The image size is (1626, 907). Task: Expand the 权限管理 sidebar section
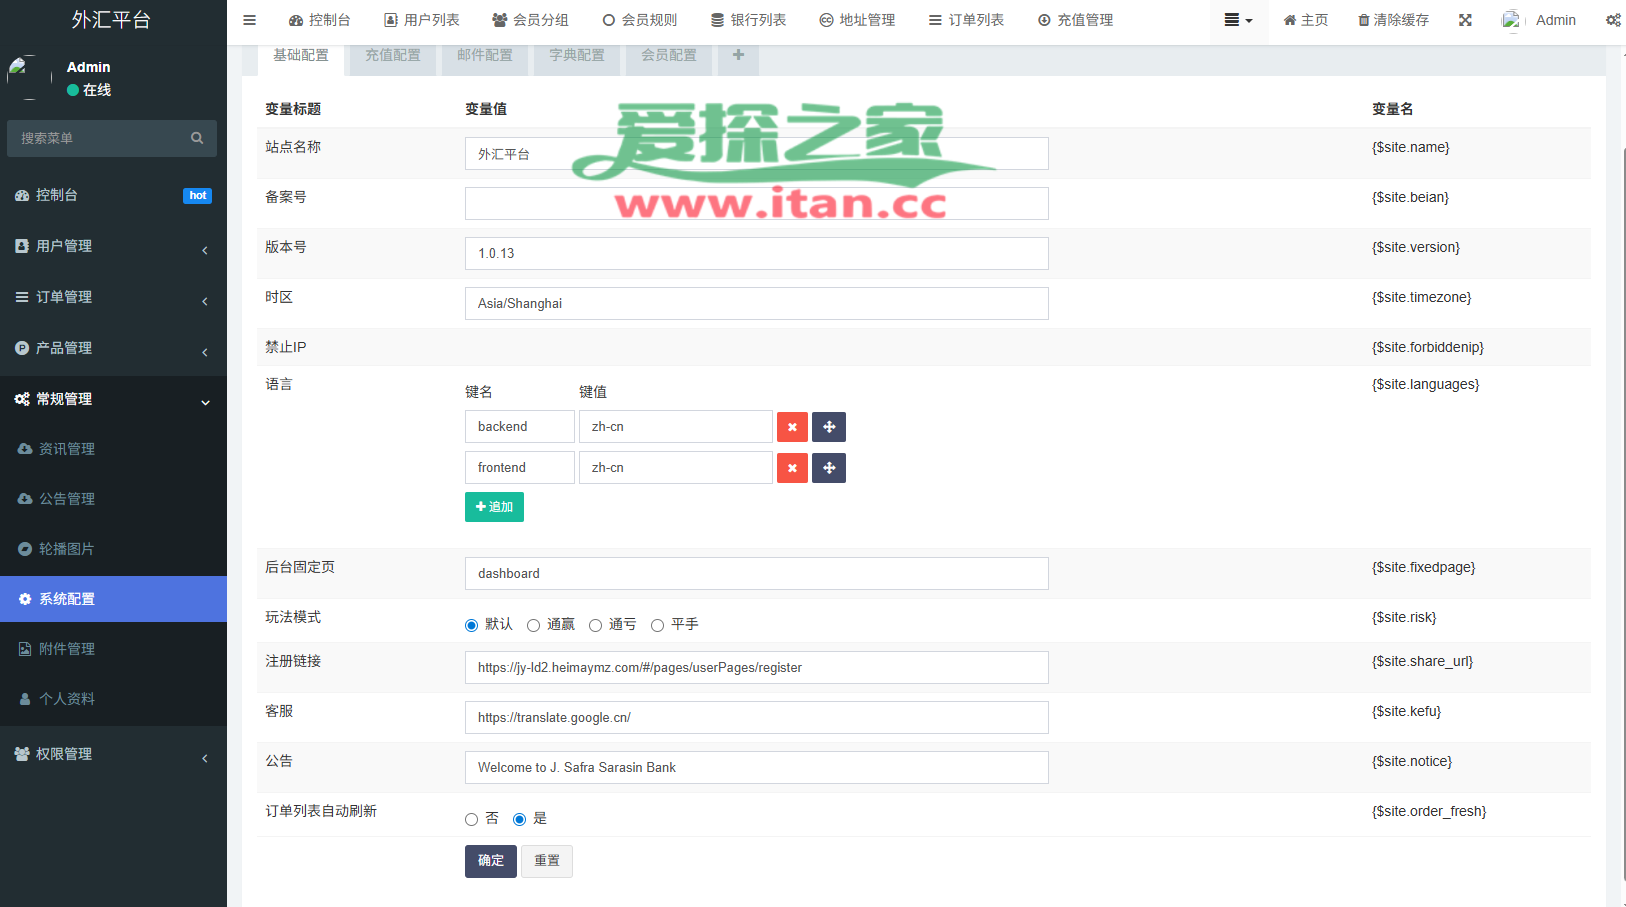pos(113,754)
